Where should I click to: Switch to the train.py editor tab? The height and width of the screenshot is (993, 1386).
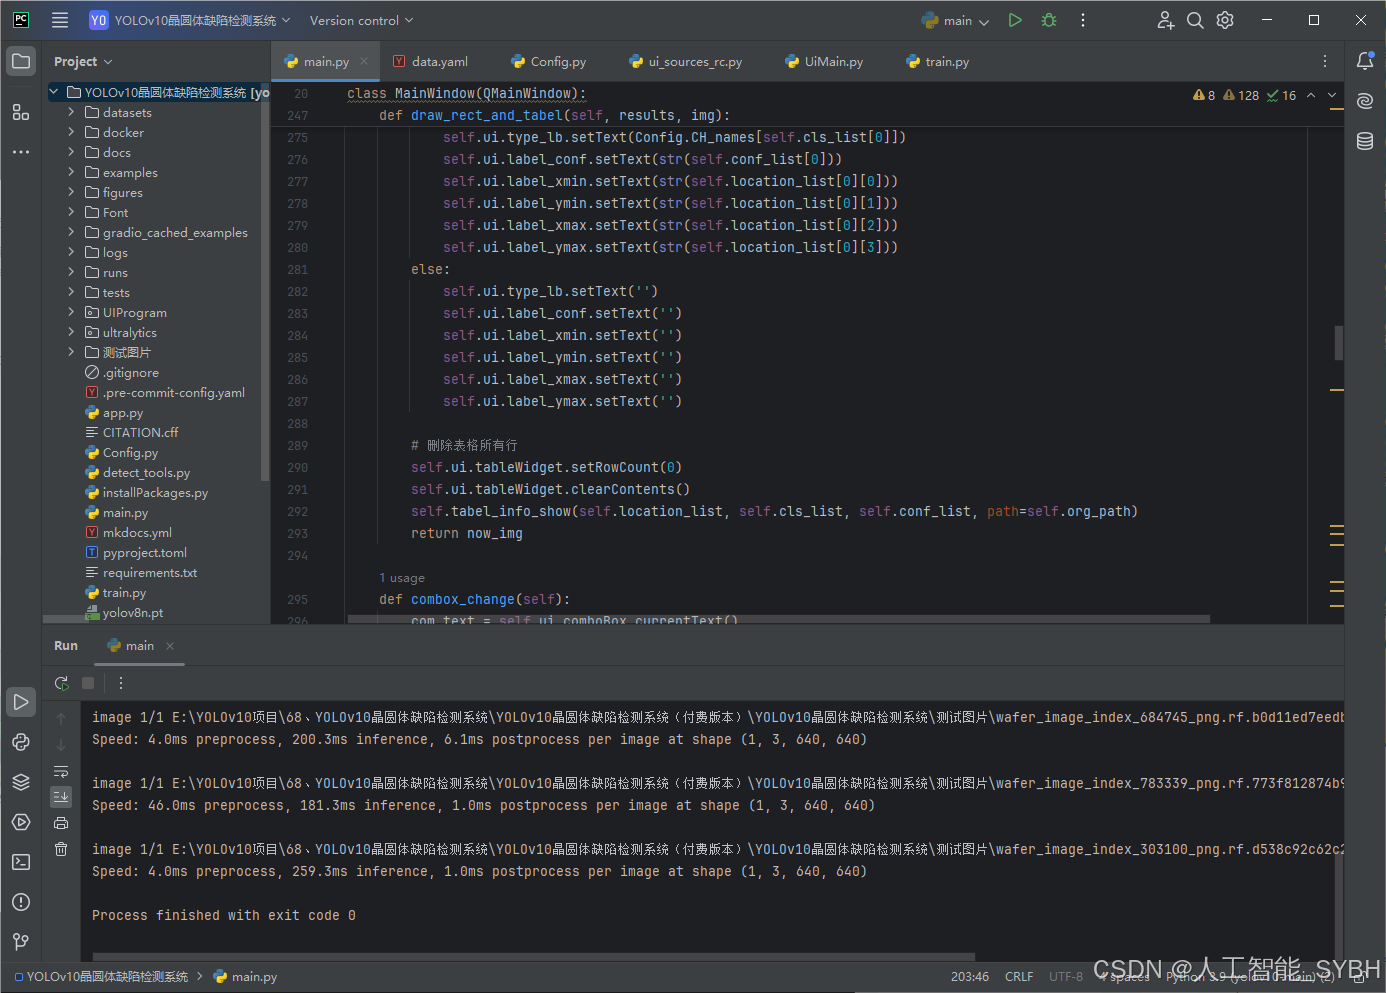(938, 61)
